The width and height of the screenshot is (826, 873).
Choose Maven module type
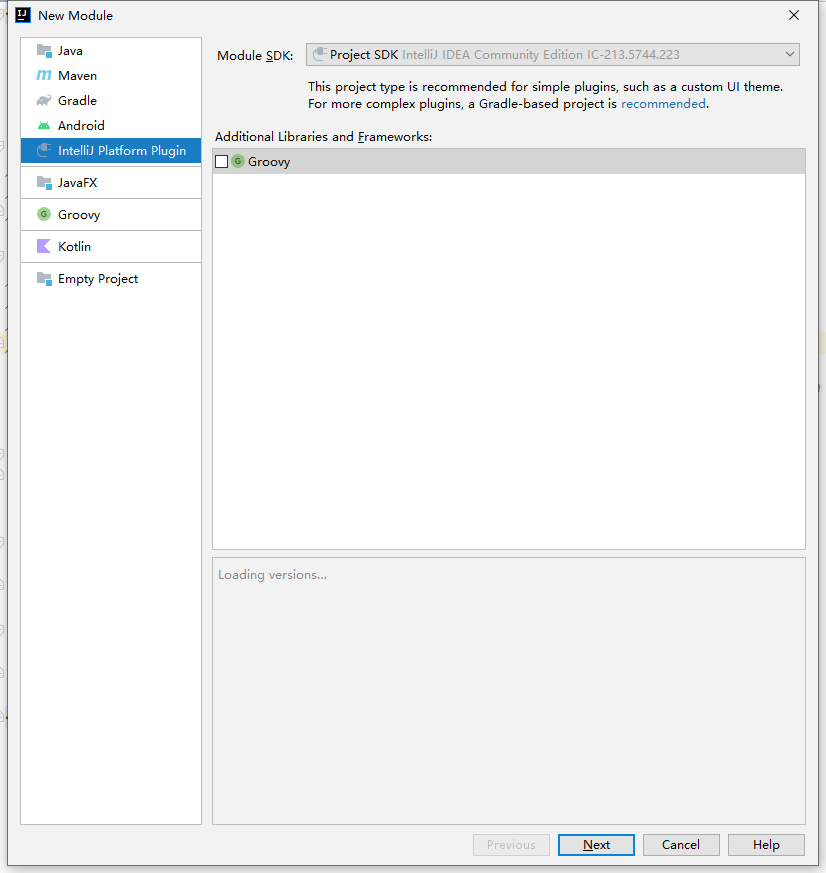click(x=111, y=75)
